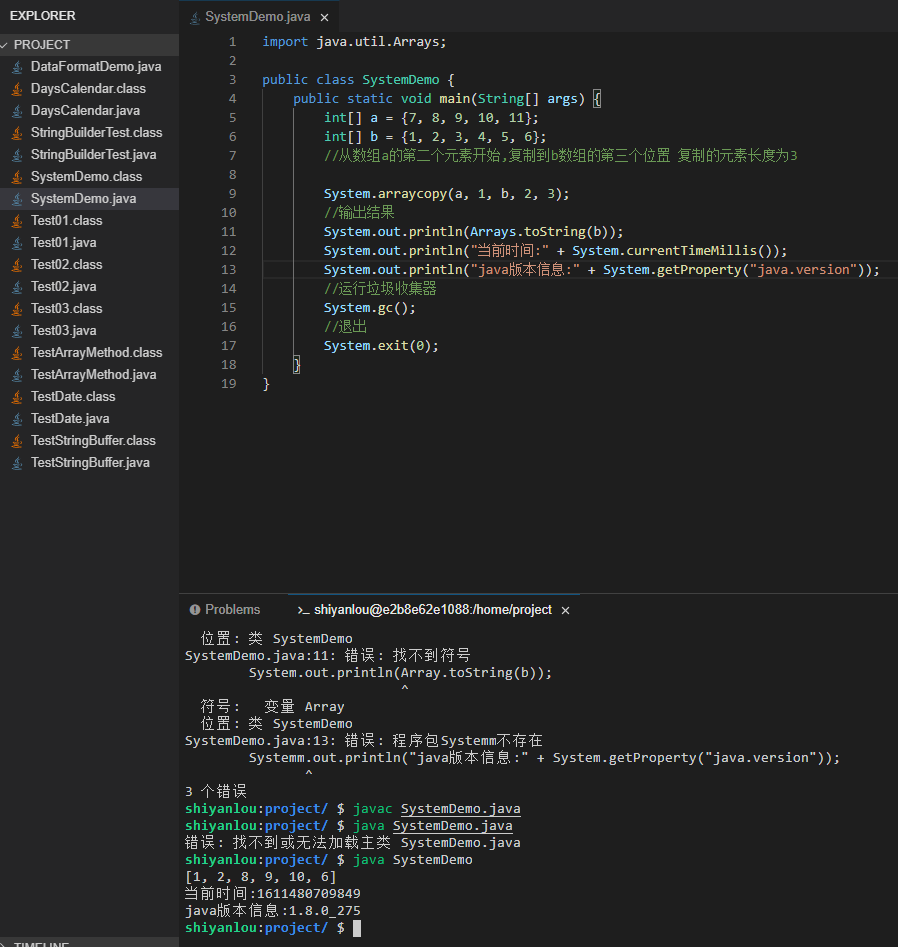Image resolution: width=898 pixels, height=947 pixels.
Task: Click the Test03.java file icon
Action: tap(18, 331)
